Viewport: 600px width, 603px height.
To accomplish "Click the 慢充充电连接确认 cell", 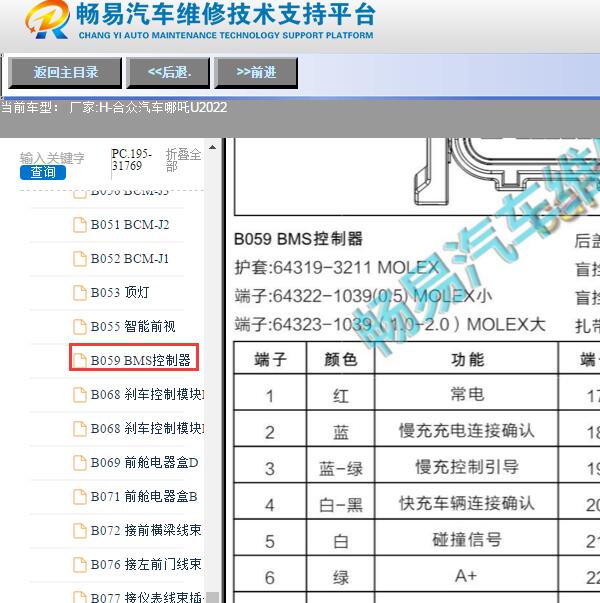I will pos(467,430).
